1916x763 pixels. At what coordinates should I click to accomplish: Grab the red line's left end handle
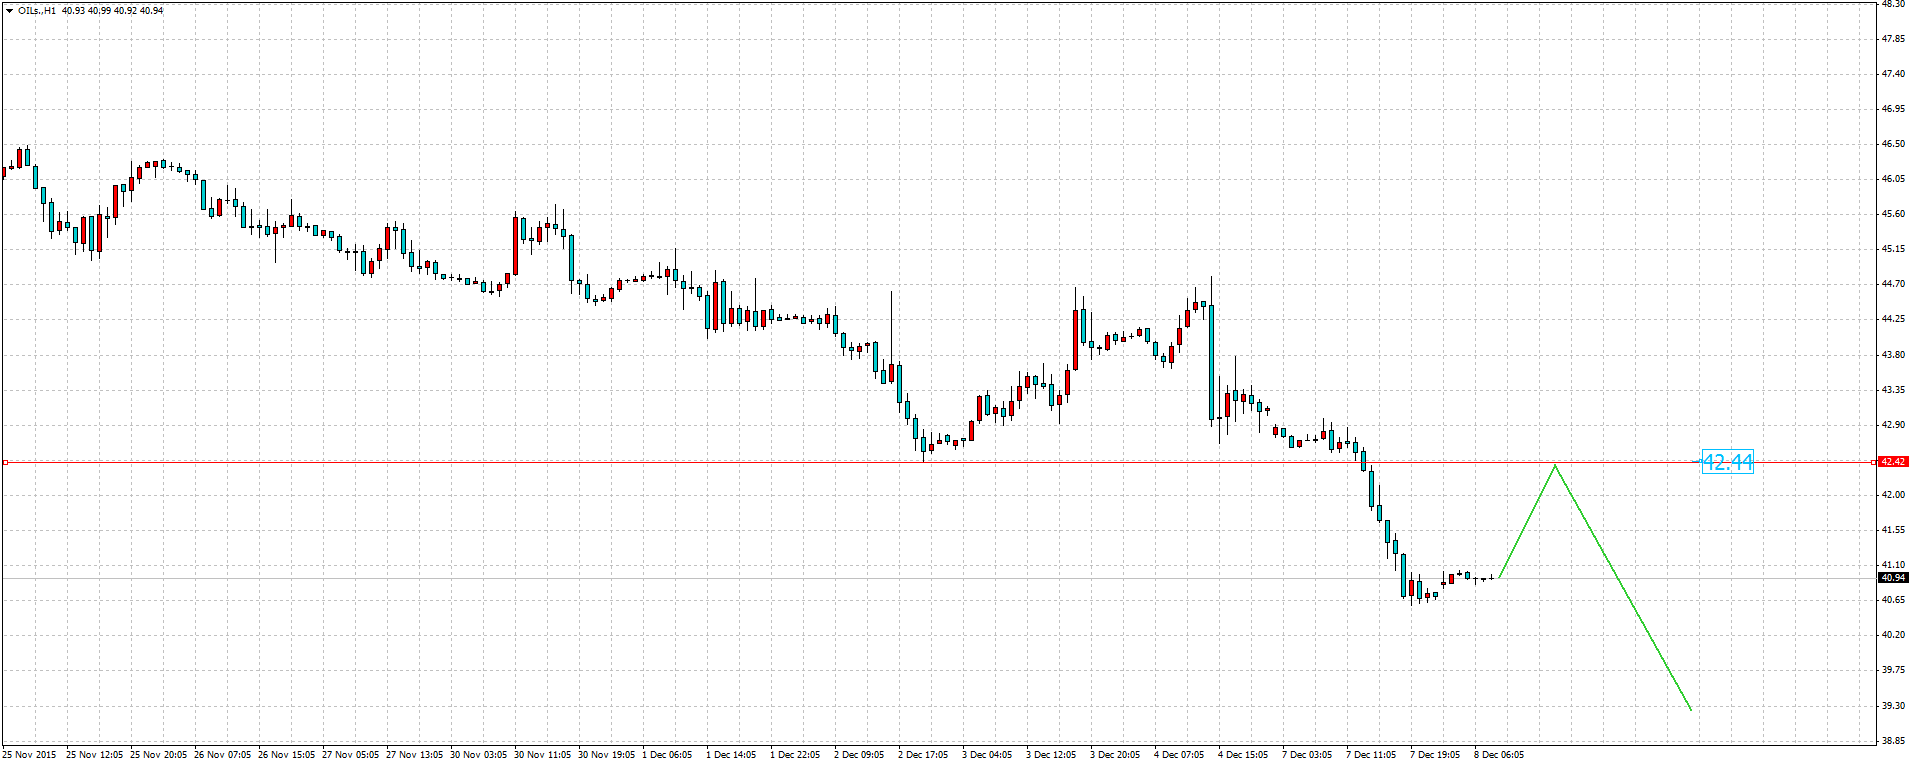pyautogui.click(x=5, y=463)
